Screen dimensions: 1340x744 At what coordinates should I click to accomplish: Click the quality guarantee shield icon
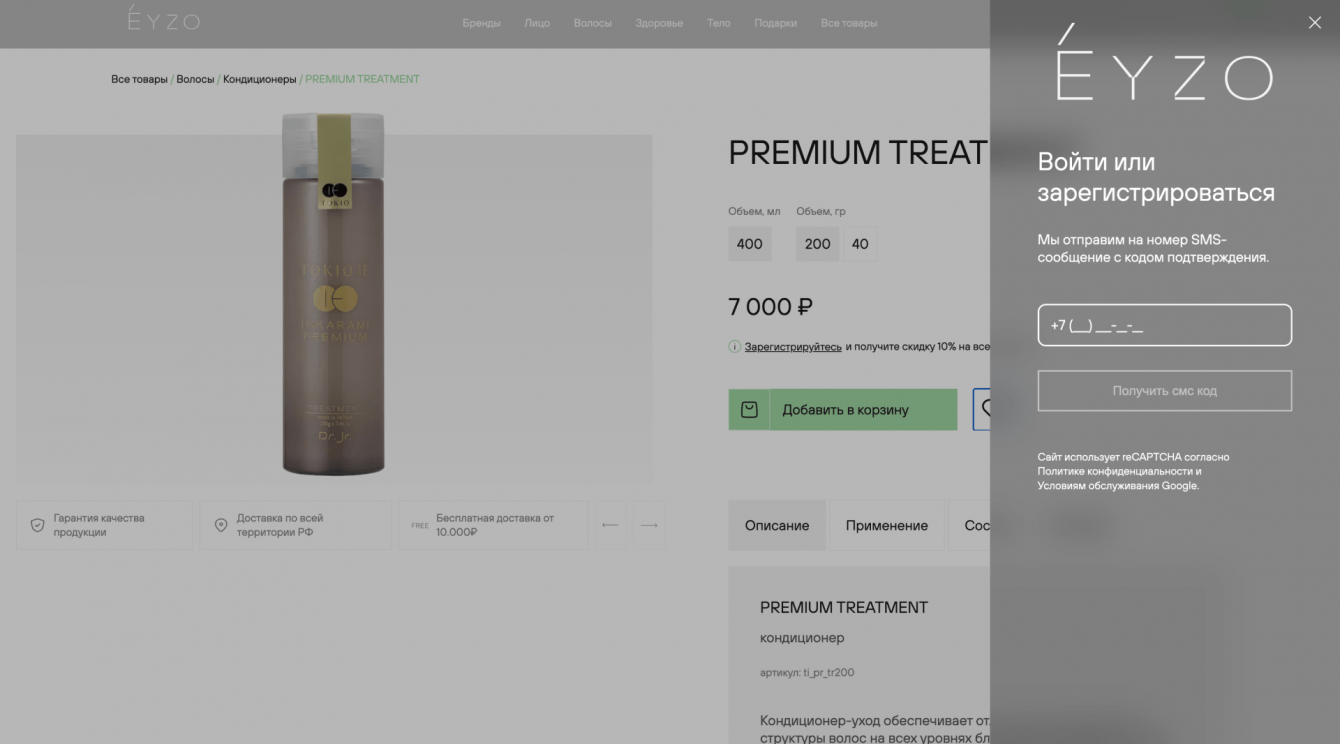point(37,525)
